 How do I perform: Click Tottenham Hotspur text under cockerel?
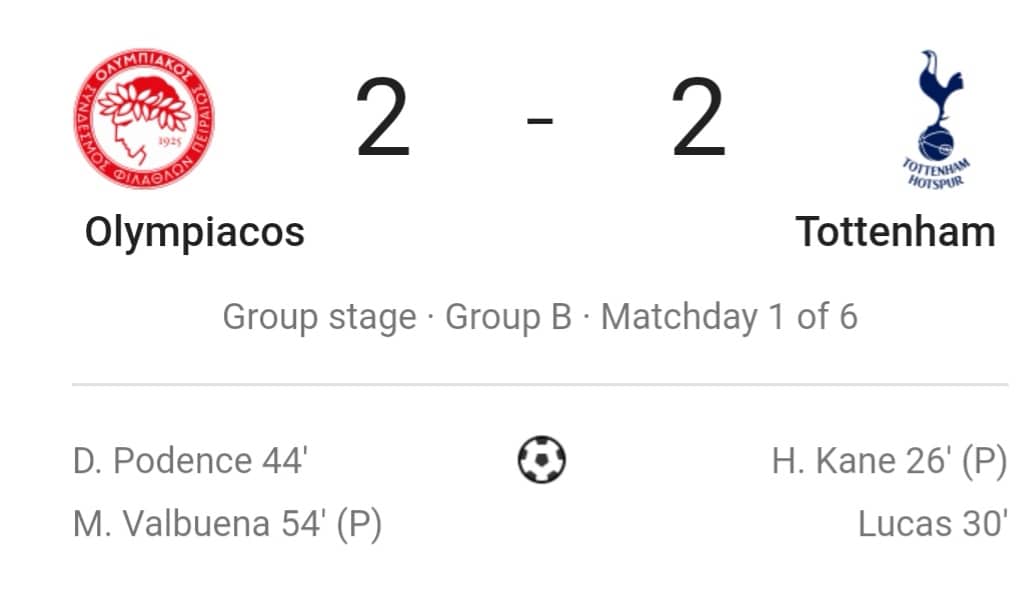tap(936, 173)
